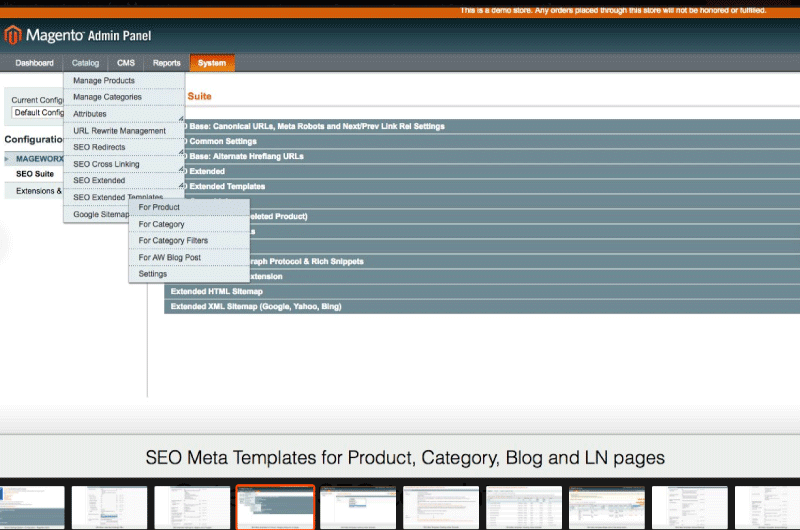Choose For Category Filters option
800x530 pixels.
tap(189, 240)
